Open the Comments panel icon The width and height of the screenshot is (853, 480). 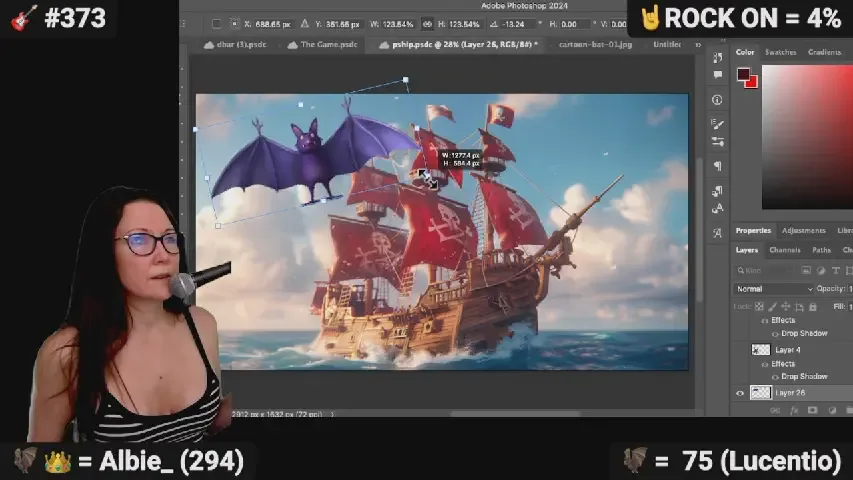pyautogui.click(x=717, y=76)
